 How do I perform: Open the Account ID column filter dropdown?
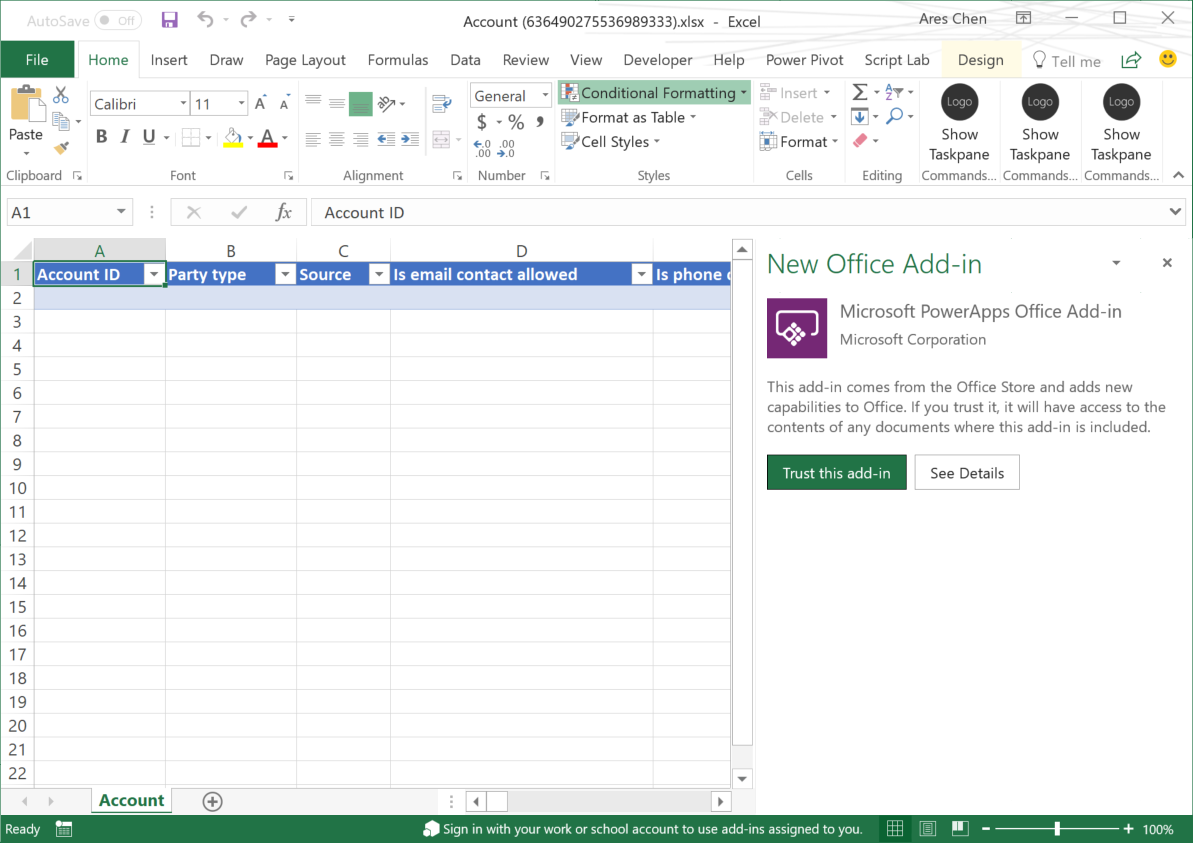pyautogui.click(x=154, y=275)
